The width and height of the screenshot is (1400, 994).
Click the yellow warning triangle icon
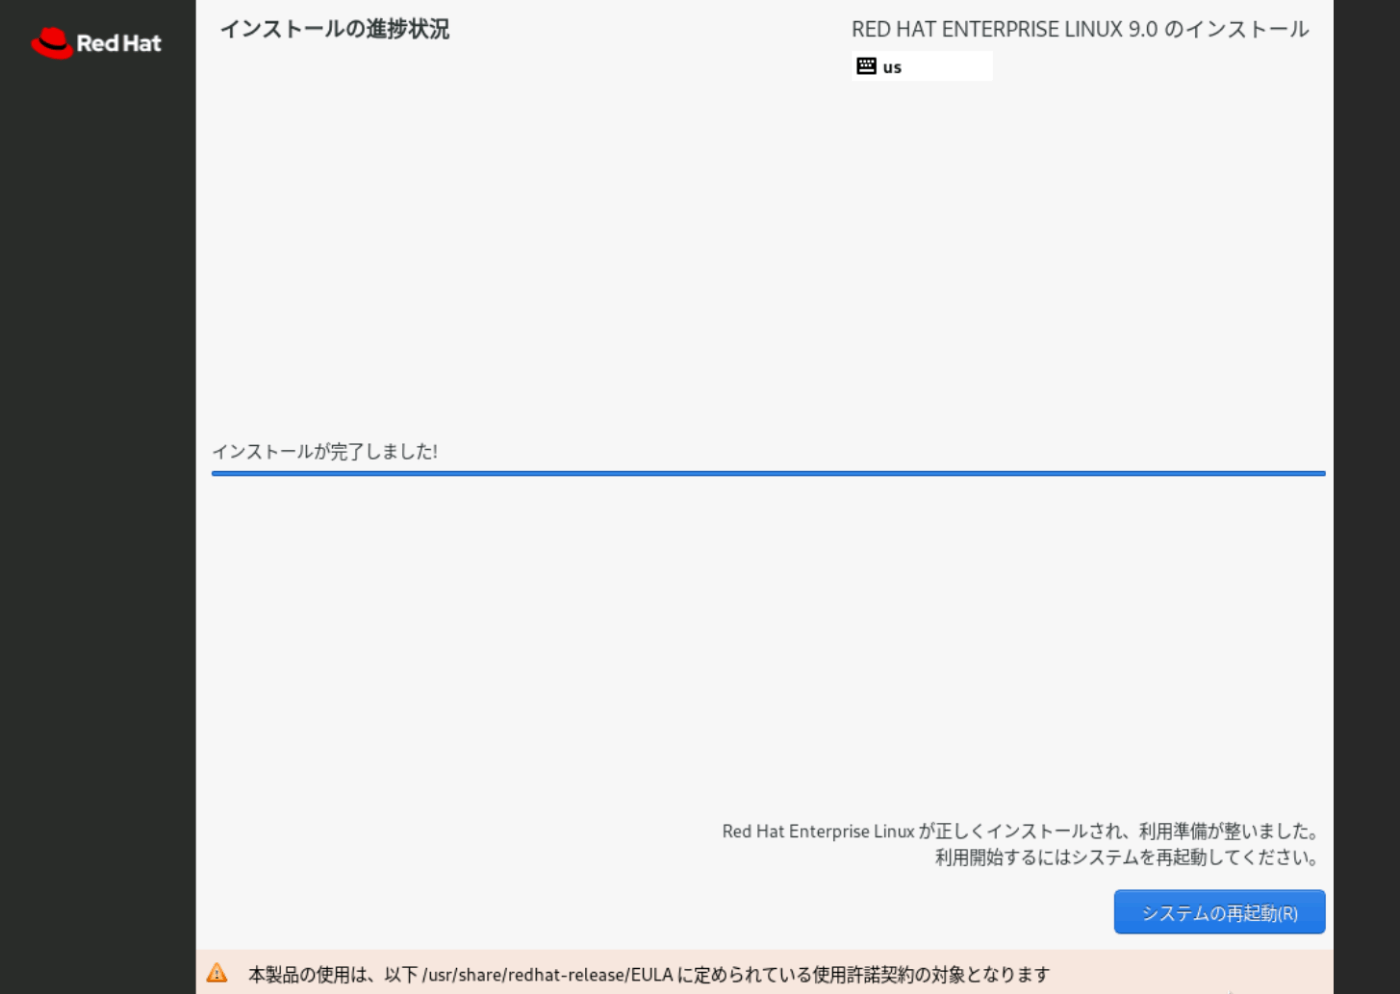217,973
